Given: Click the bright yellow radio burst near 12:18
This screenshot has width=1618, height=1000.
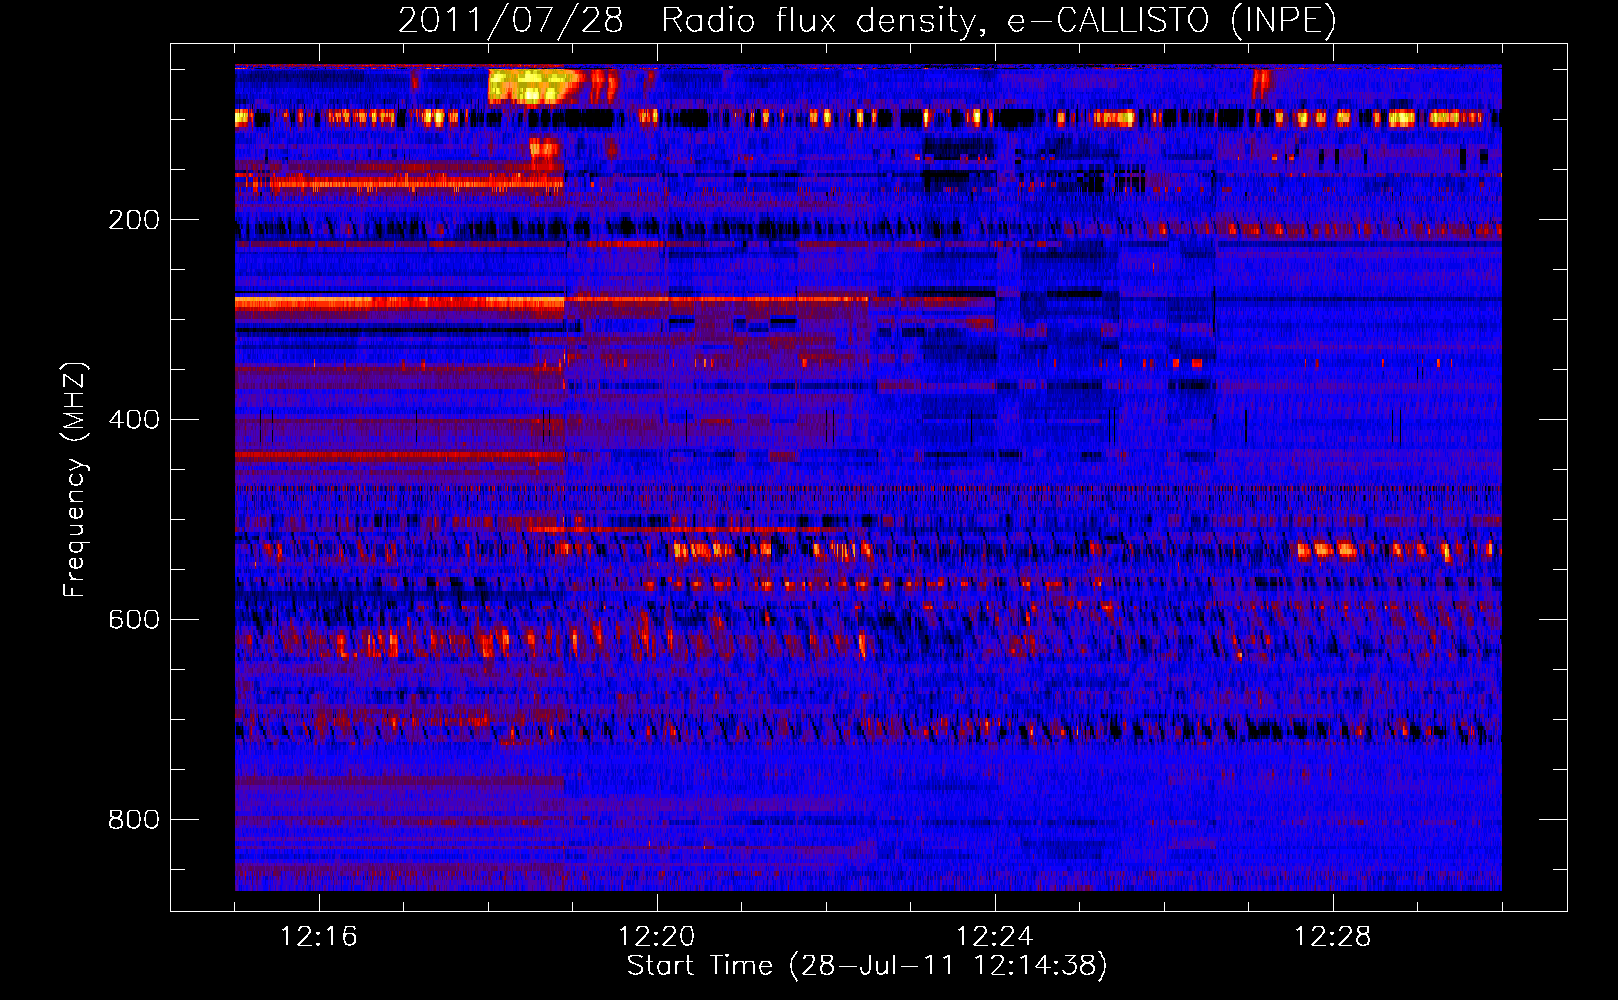Looking at the screenshot, I should [x=532, y=86].
